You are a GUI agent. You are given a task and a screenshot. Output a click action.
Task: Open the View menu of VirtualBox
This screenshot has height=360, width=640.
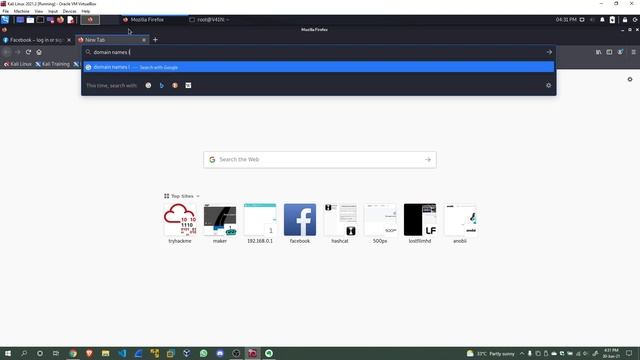click(38, 11)
